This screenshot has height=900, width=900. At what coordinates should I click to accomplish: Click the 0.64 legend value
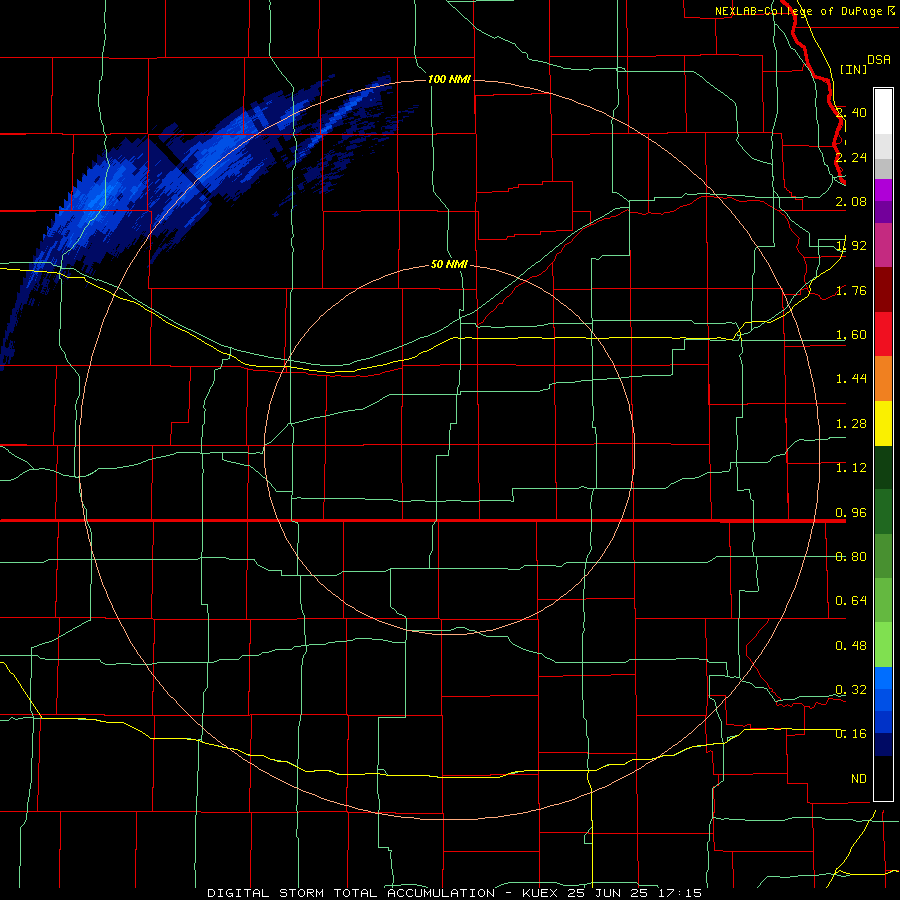[851, 601]
